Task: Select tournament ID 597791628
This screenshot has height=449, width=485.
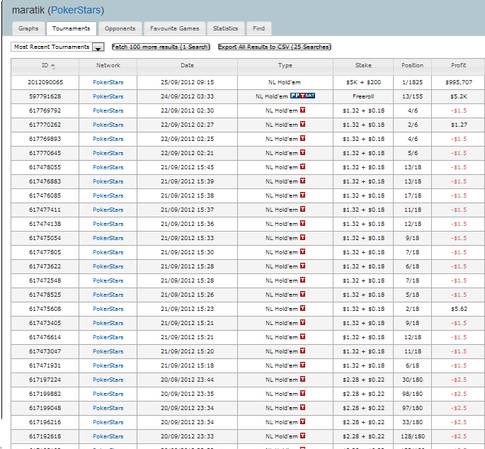Action: point(45,96)
